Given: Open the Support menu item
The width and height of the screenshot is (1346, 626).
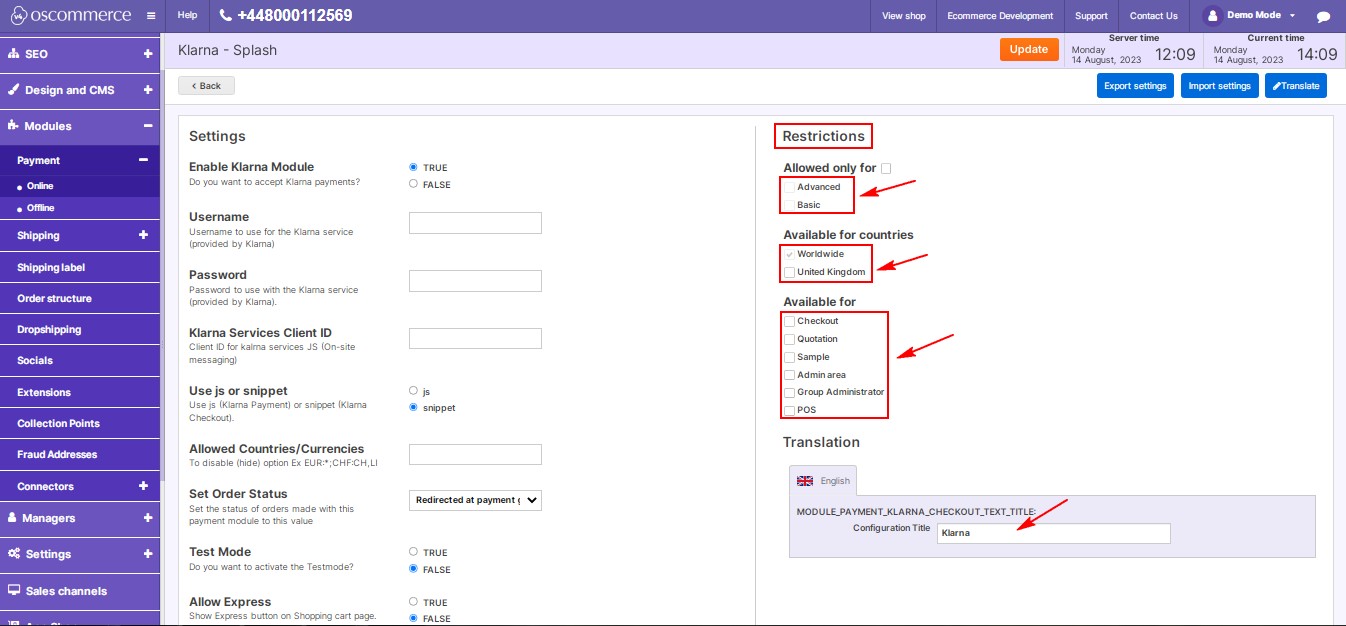Looking at the screenshot, I should point(1091,16).
